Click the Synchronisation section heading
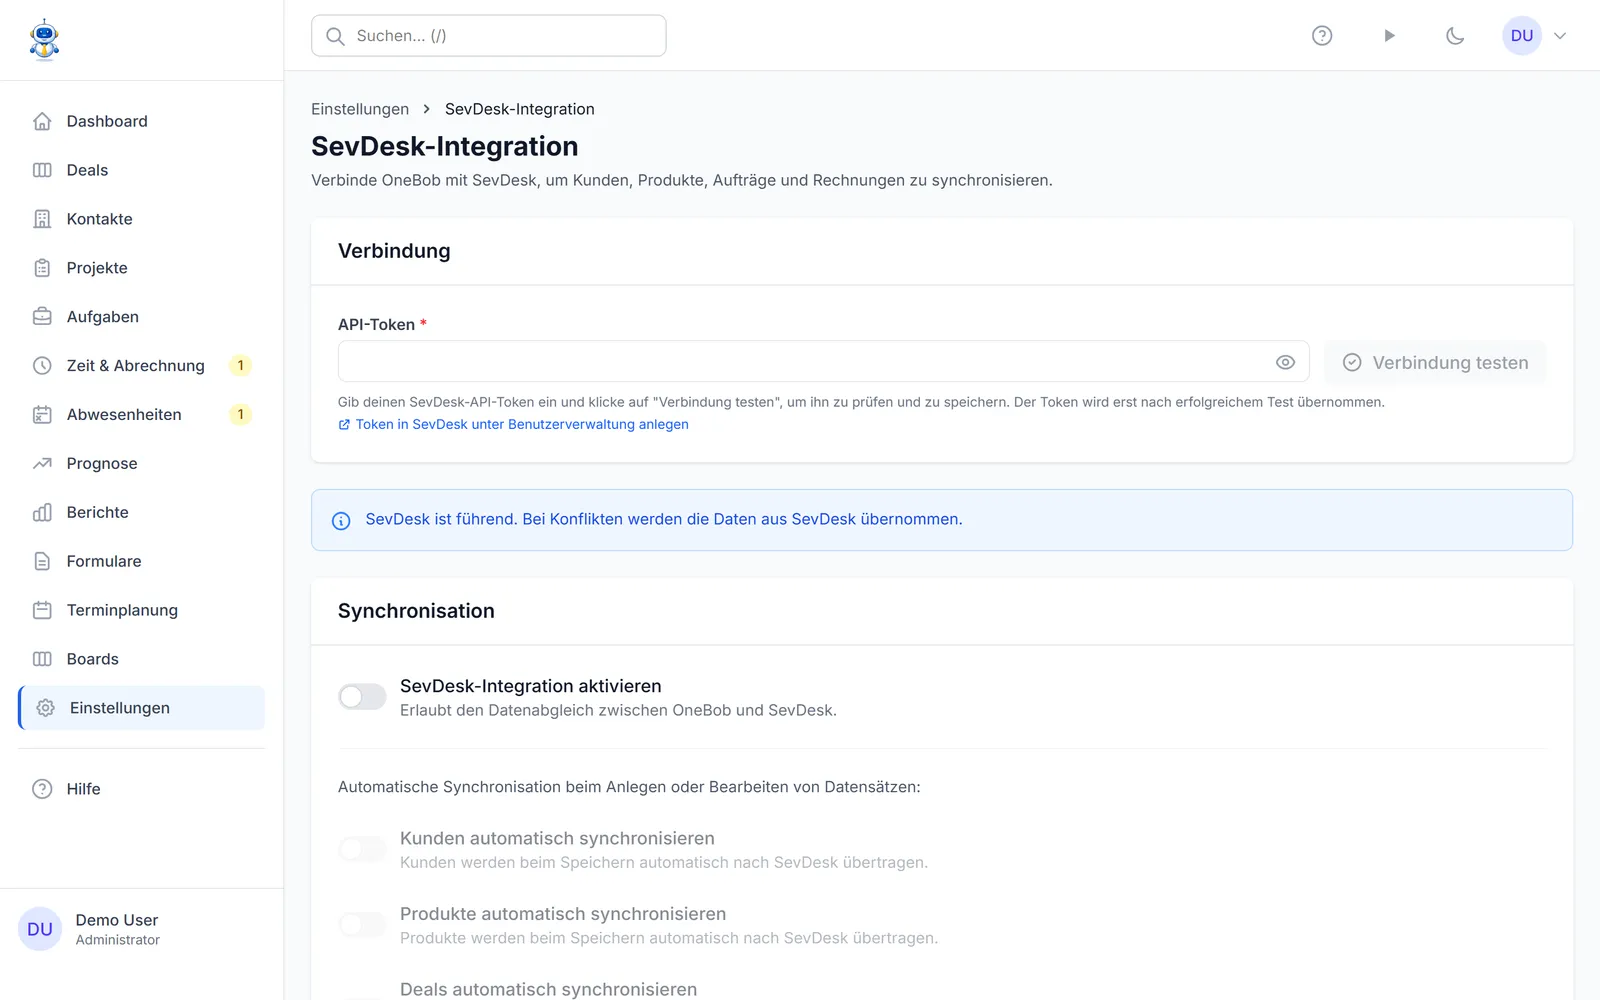1600x1000 pixels. coord(416,611)
